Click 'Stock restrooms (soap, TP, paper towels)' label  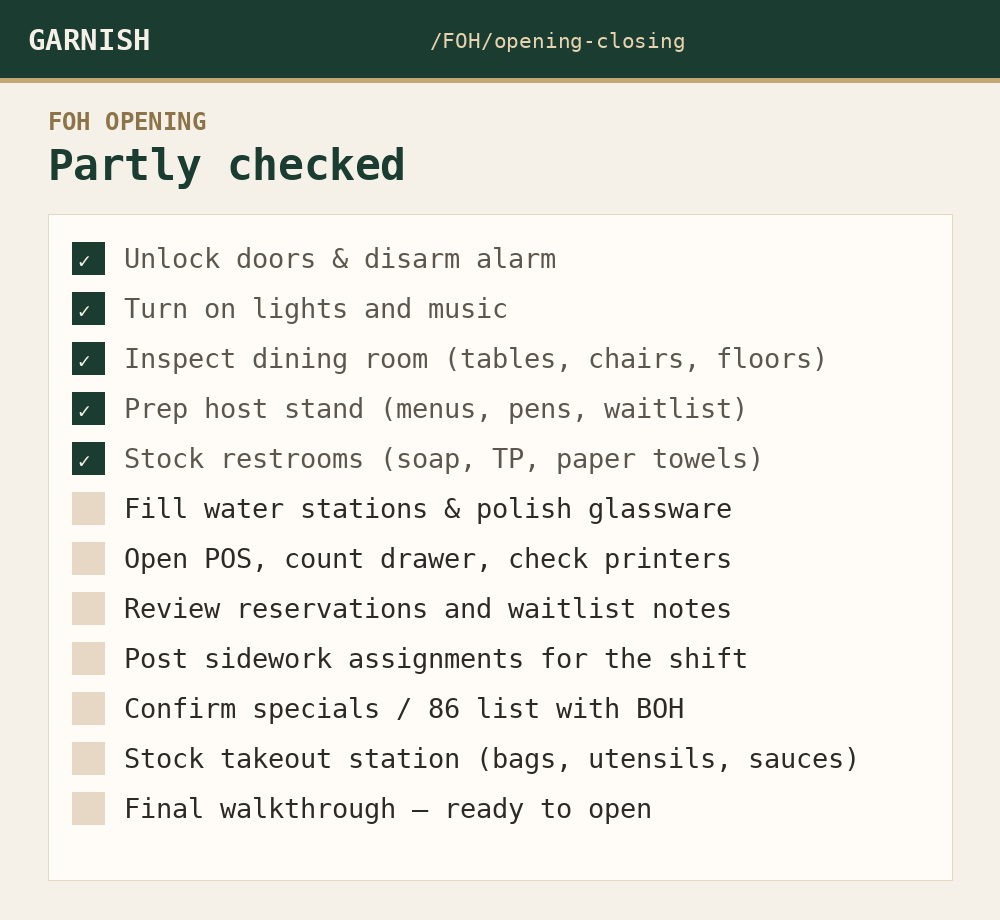pyautogui.click(x=443, y=458)
